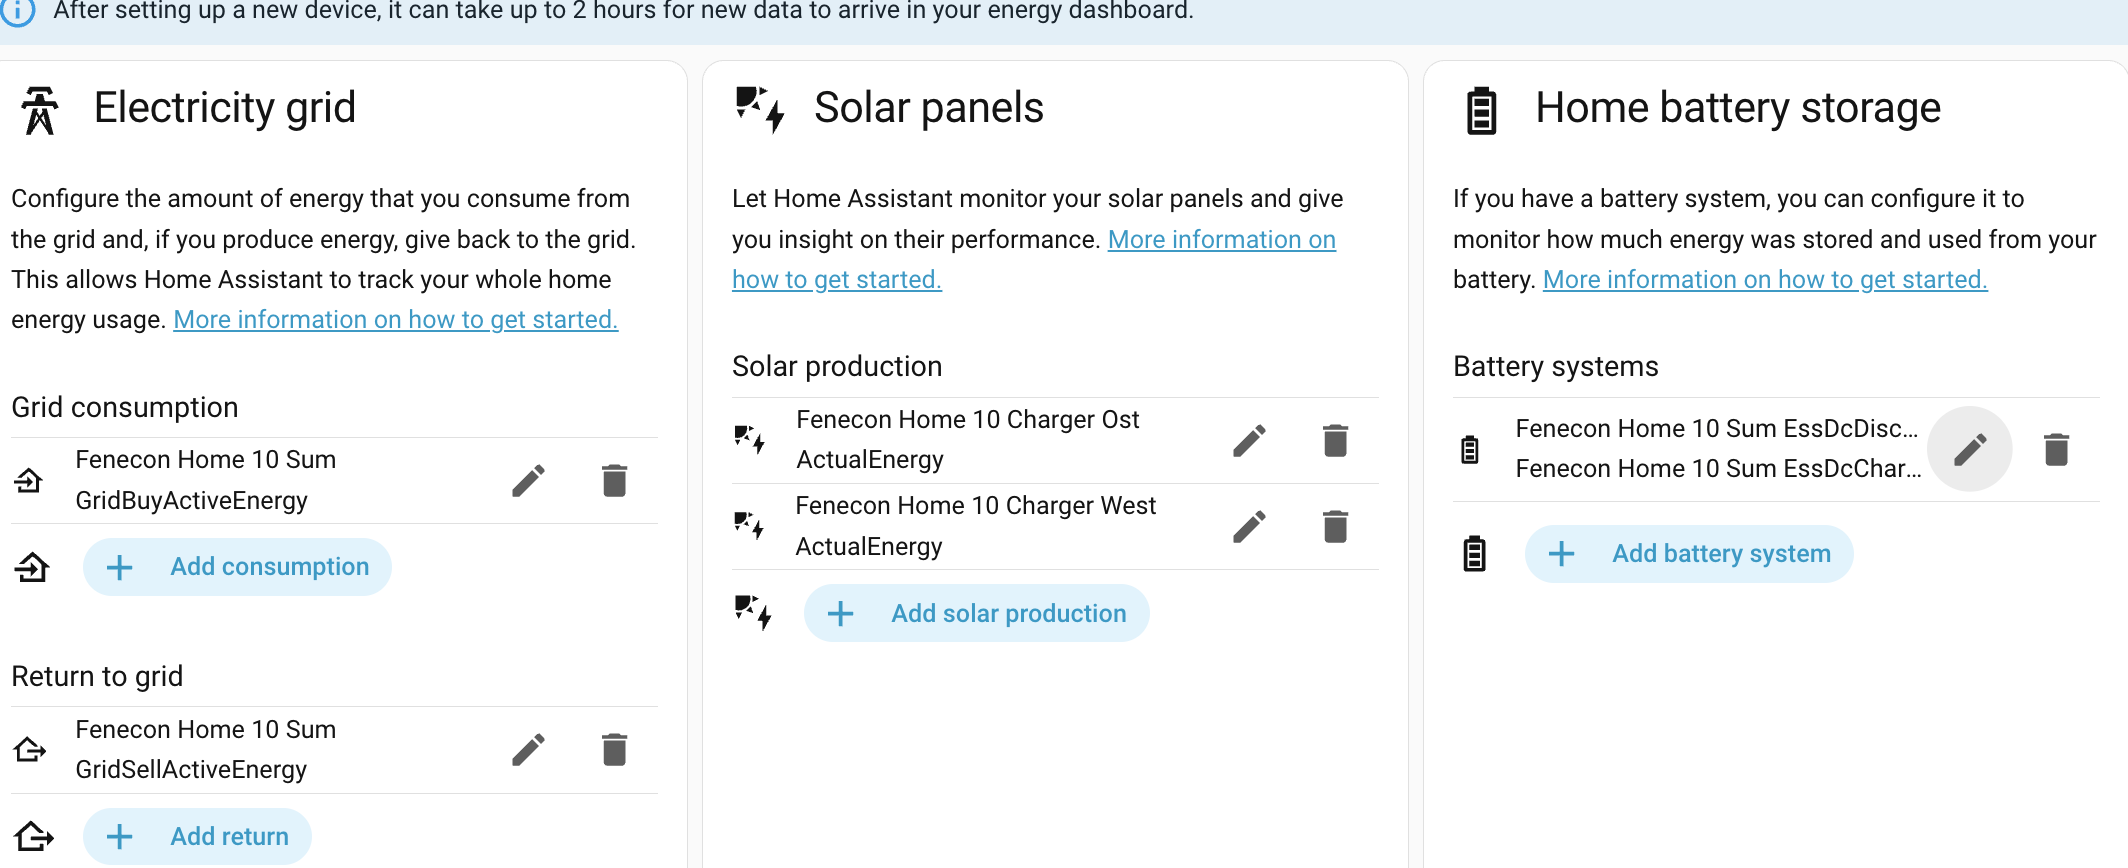The height and width of the screenshot is (868, 2128).
Task: Click the Add return button
Action: 198,837
